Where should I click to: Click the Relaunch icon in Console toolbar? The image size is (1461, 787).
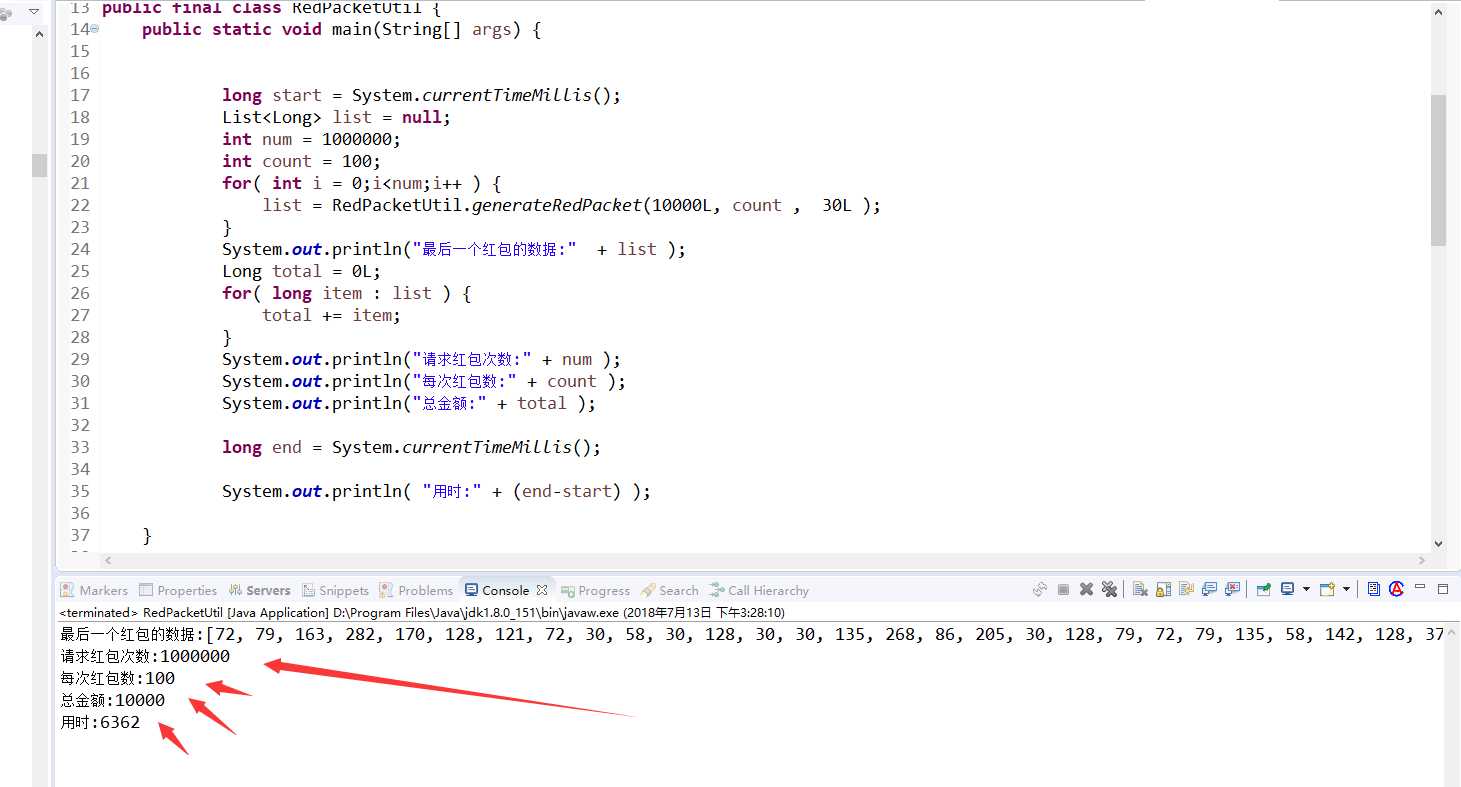coord(1040,589)
